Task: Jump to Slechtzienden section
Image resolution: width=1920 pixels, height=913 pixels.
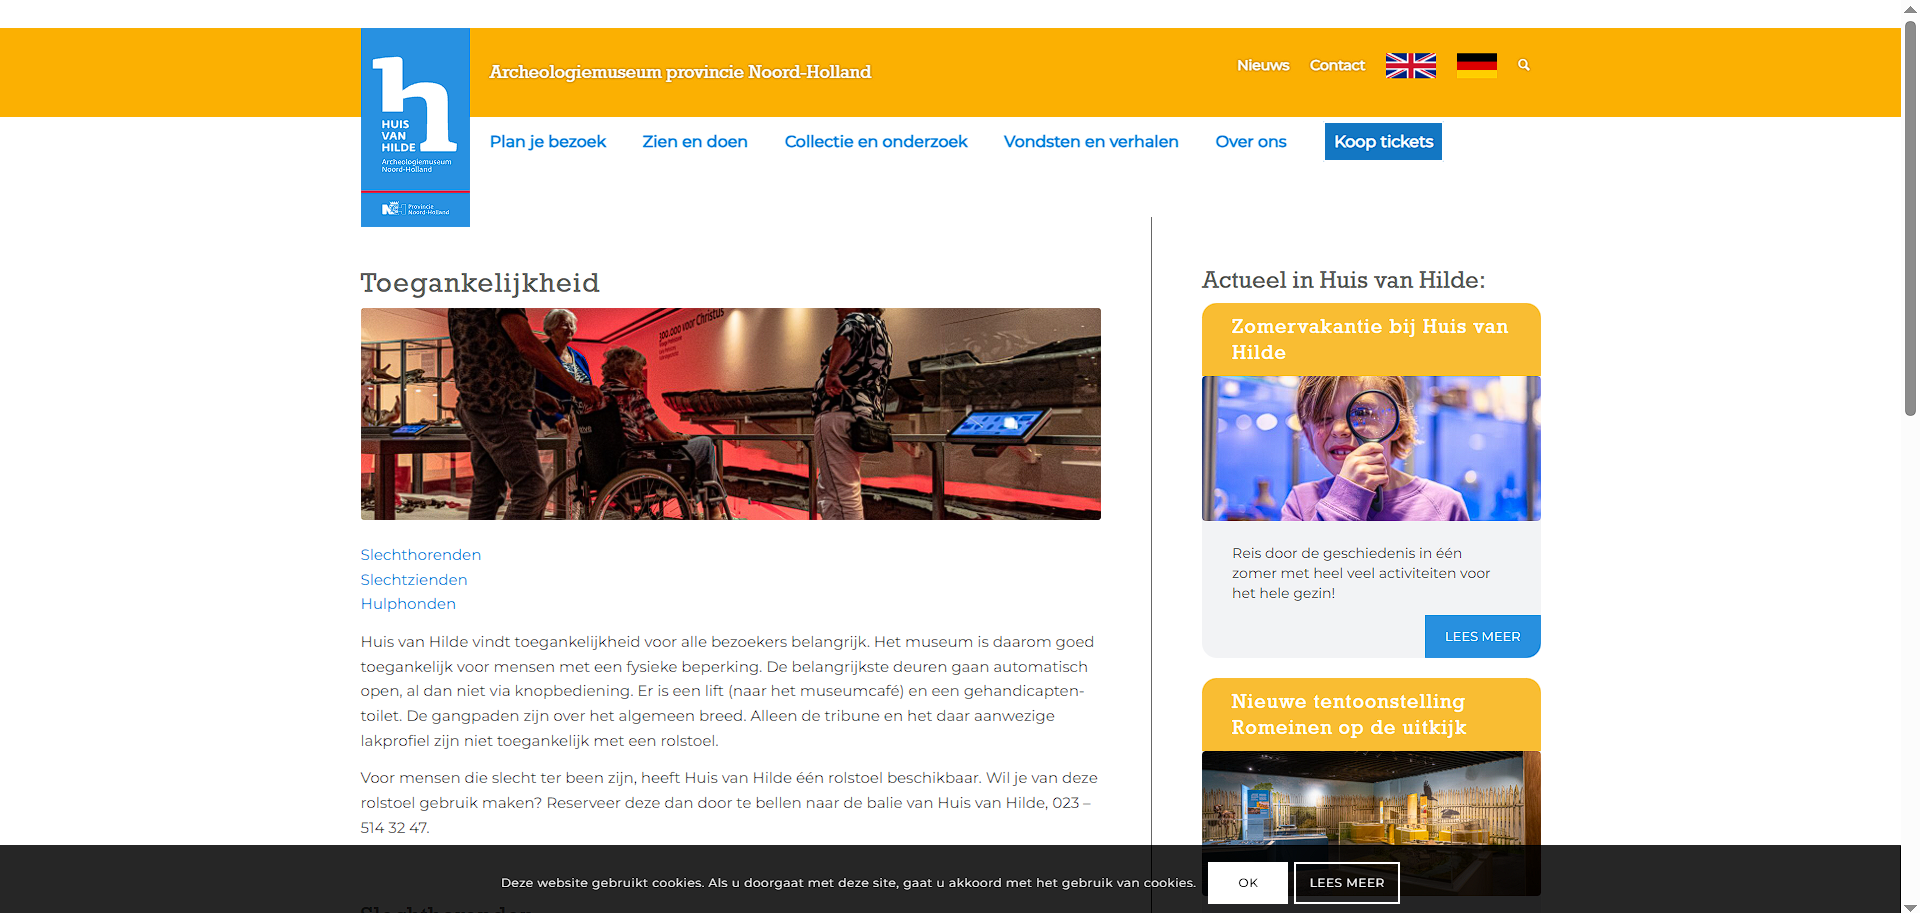Action: [x=414, y=580]
